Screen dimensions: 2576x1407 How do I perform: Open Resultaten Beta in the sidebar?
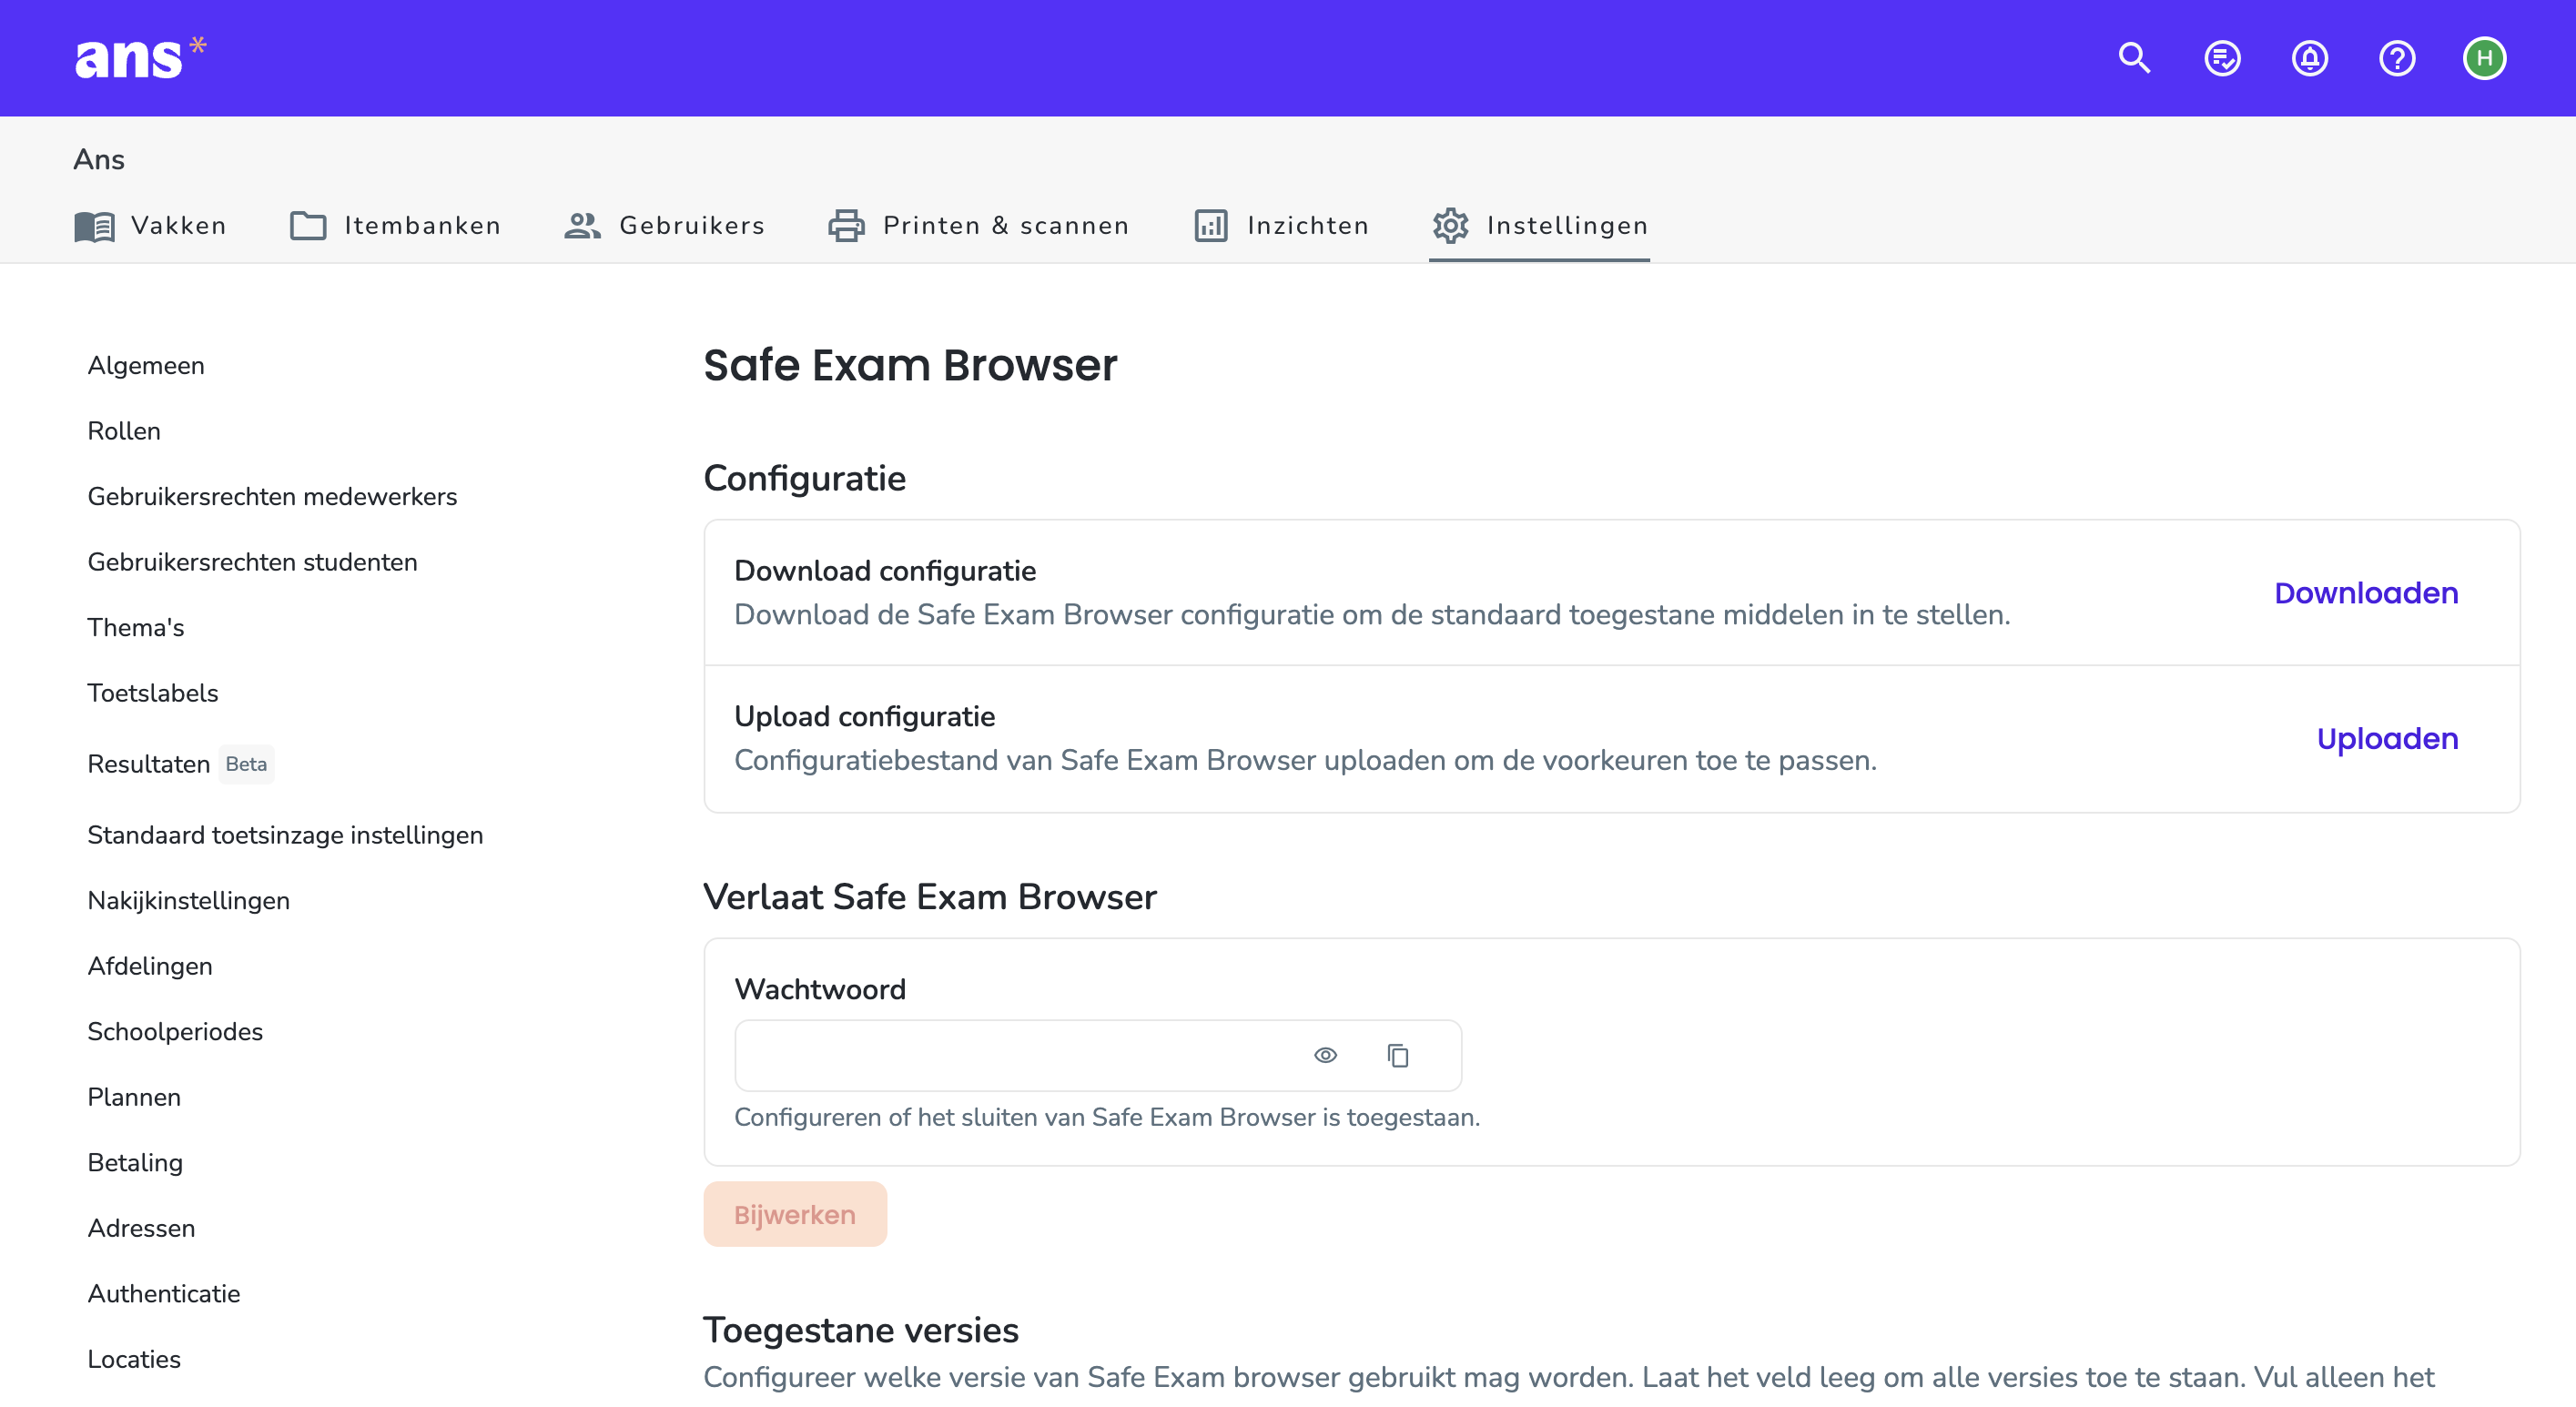coord(180,764)
